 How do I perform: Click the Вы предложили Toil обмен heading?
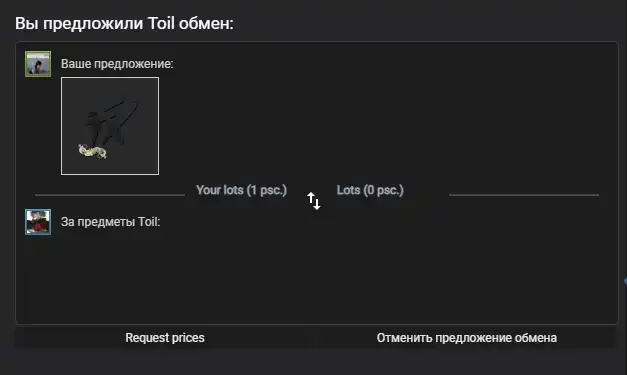tap(124, 23)
